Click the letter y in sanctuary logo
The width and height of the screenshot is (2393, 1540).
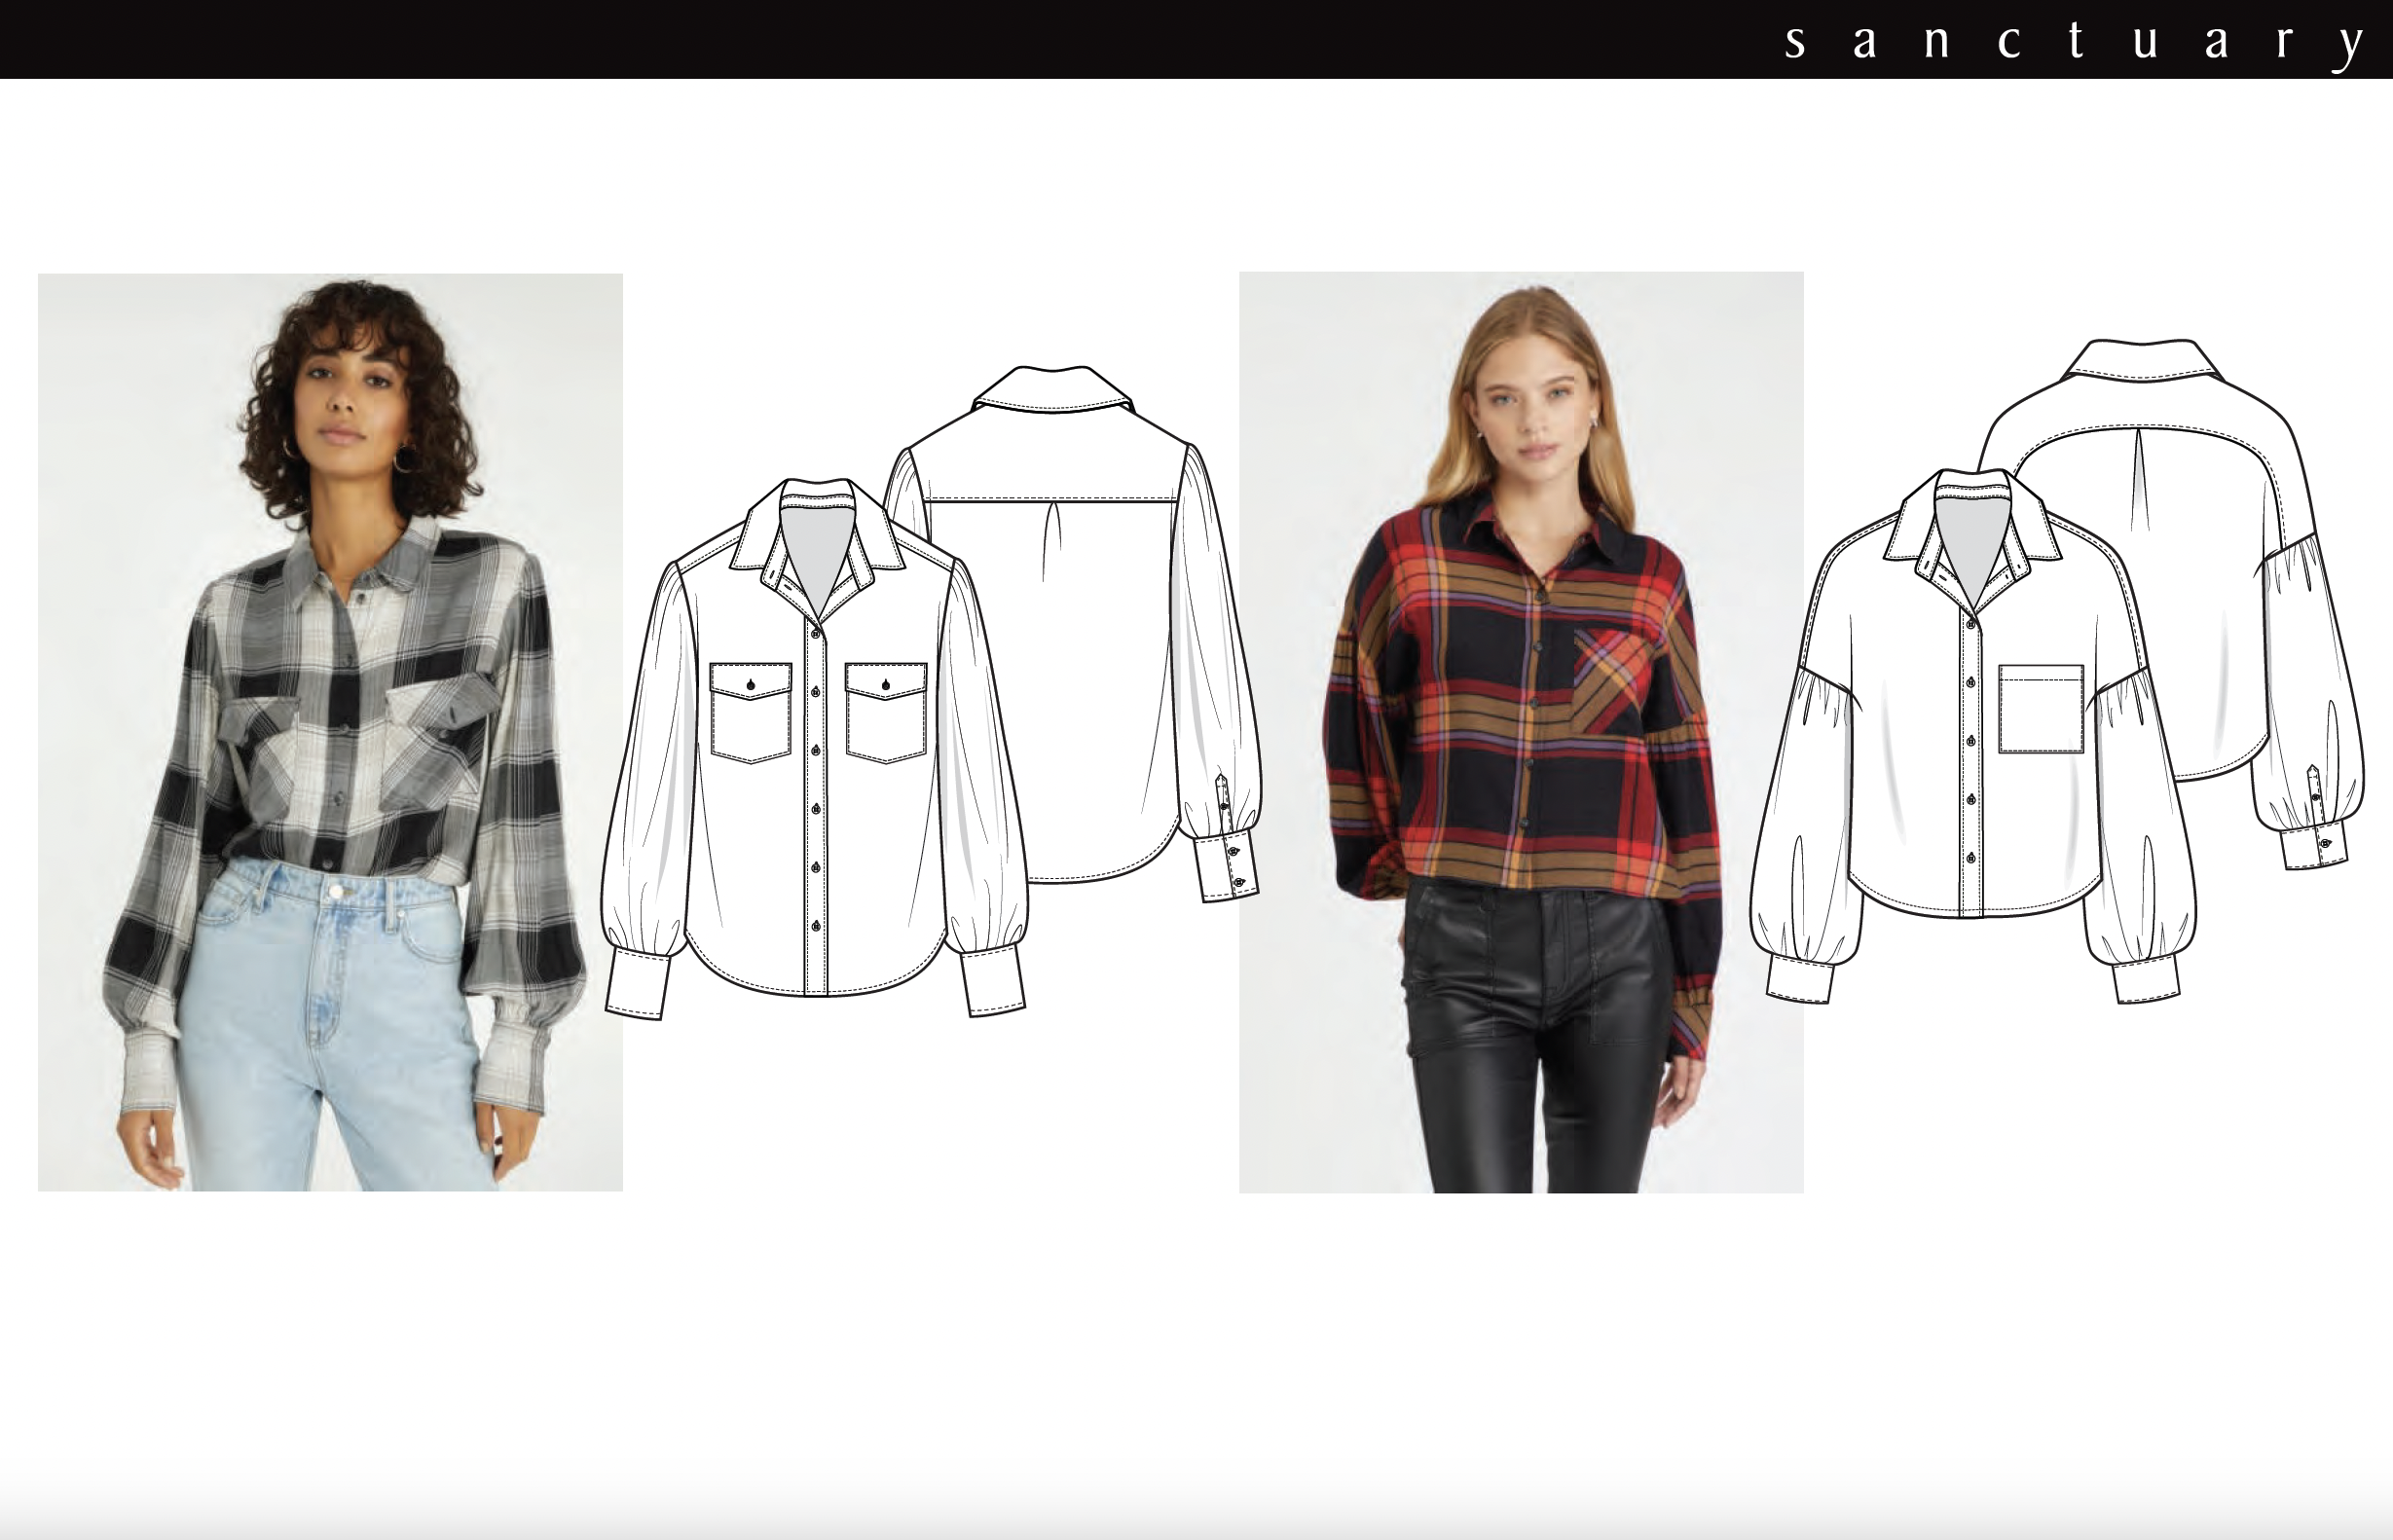tap(2350, 46)
